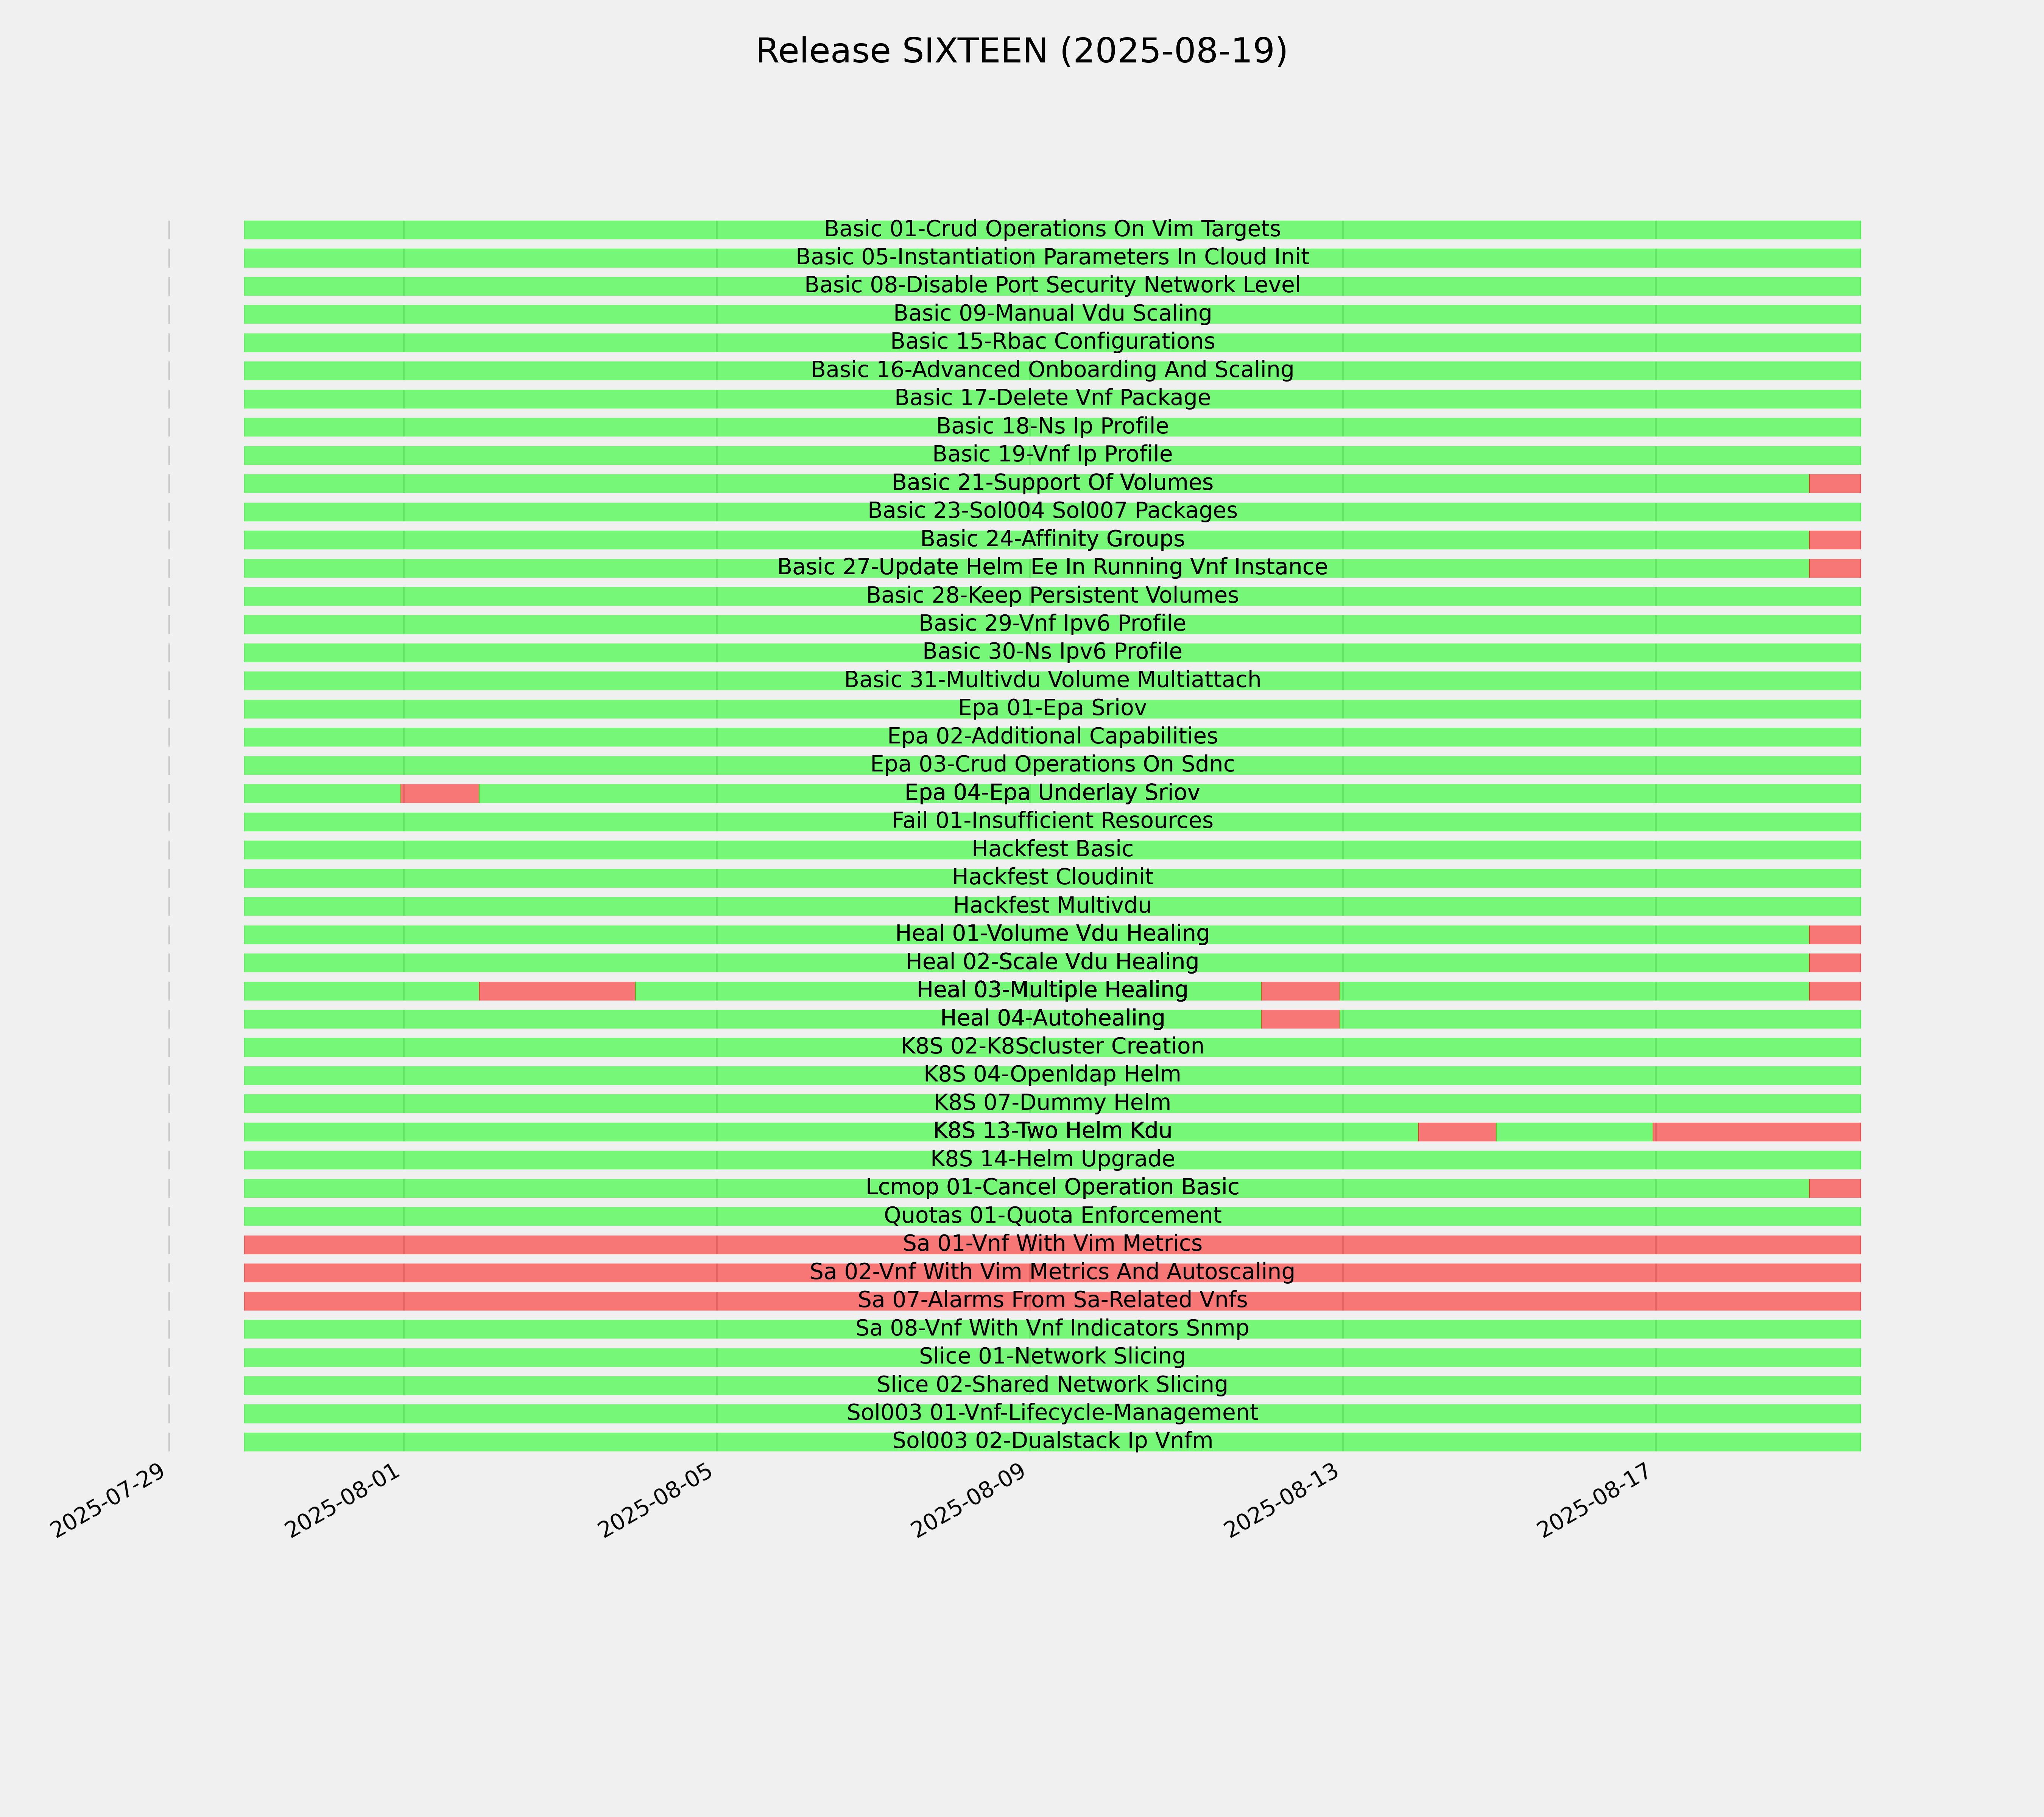The height and width of the screenshot is (1817, 2044).
Task: Click the K8S 13-Two Helm Kdu label
Action: point(1052,1131)
